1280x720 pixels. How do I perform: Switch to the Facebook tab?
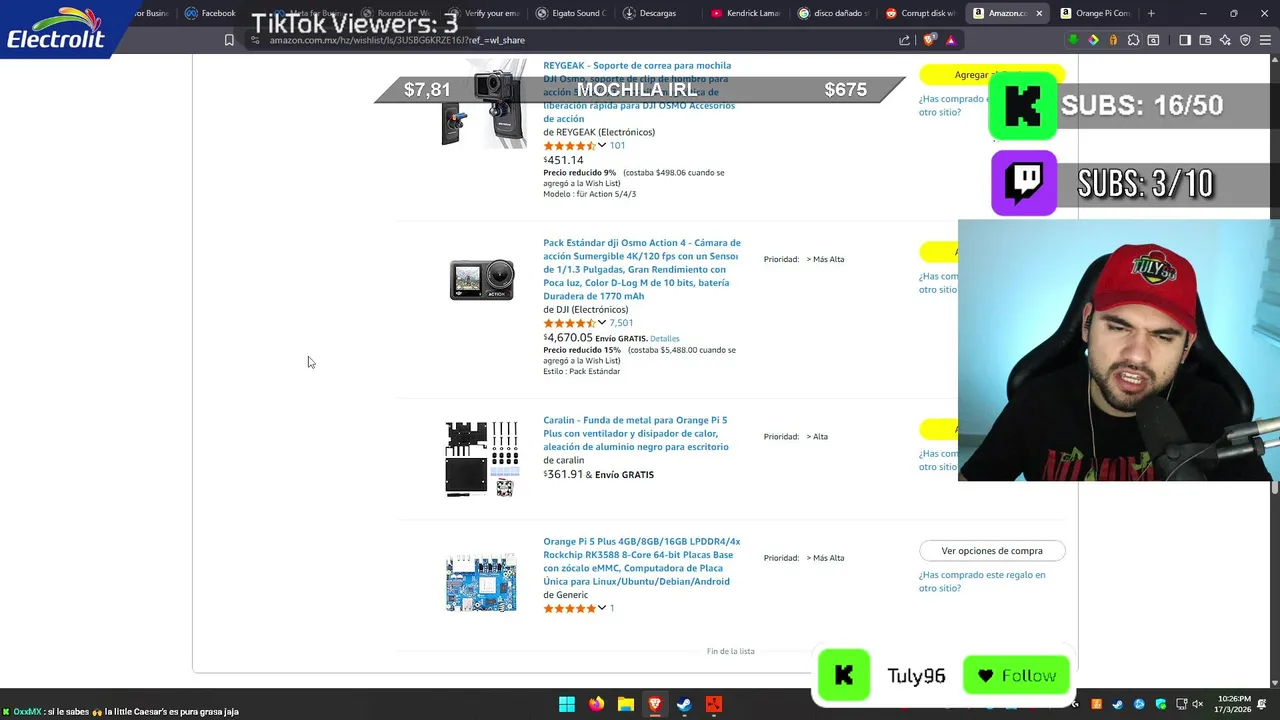click(210, 13)
